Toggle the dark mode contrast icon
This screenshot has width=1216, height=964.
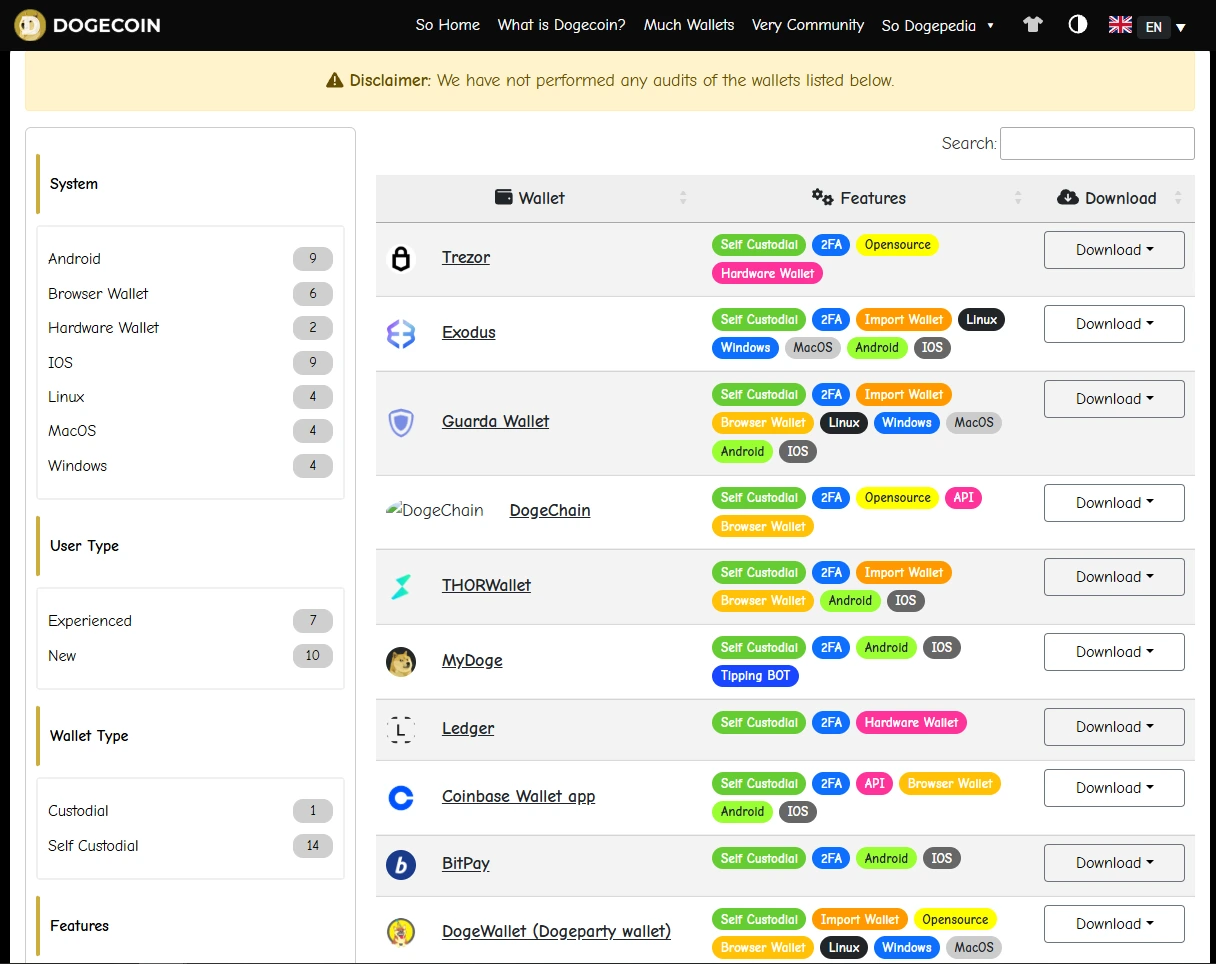1077,24
